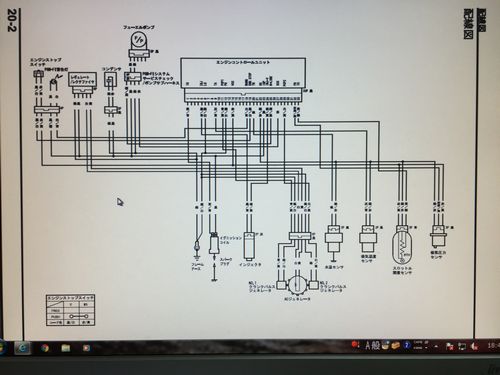The height and width of the screenshot is (375, 500).
Task: Click the throttle sensor resistor symbol
Action: pos(403,248)
